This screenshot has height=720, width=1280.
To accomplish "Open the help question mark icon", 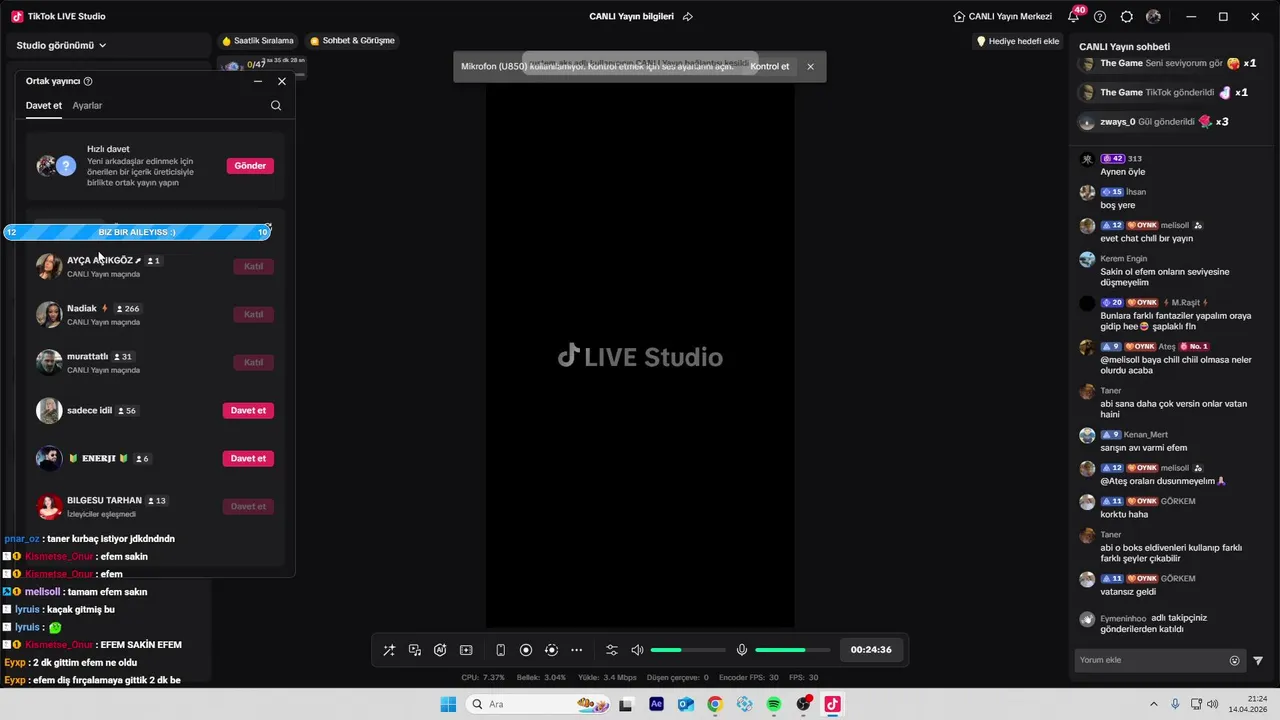I will (x=1100, y=17).
